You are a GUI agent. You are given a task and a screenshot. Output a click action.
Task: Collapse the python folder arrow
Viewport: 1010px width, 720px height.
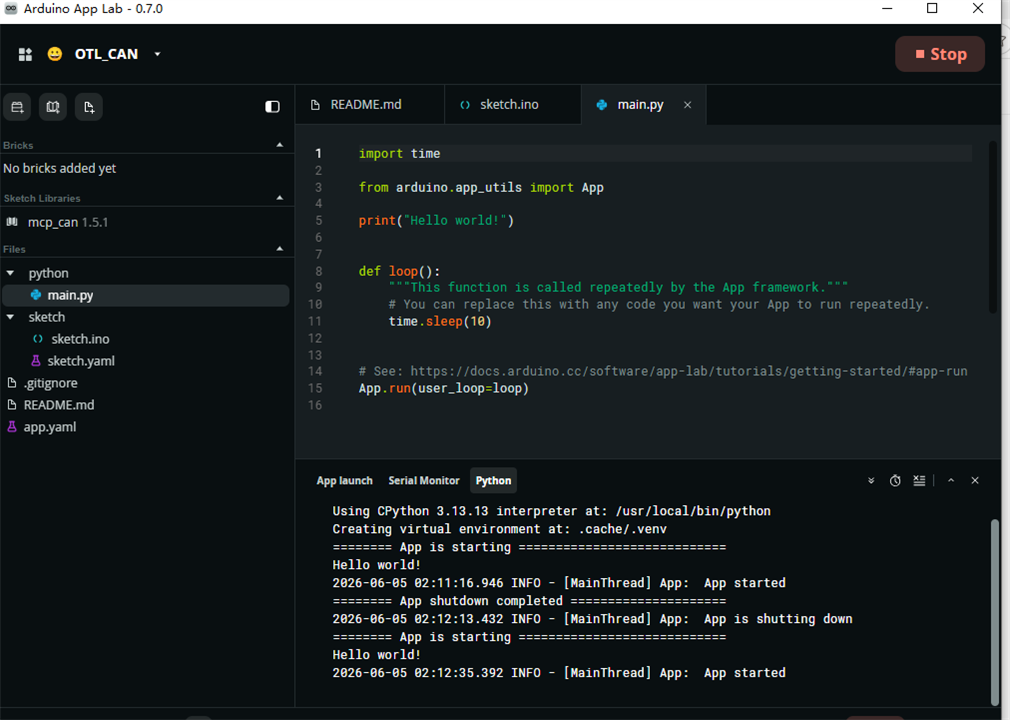[10, 273]
